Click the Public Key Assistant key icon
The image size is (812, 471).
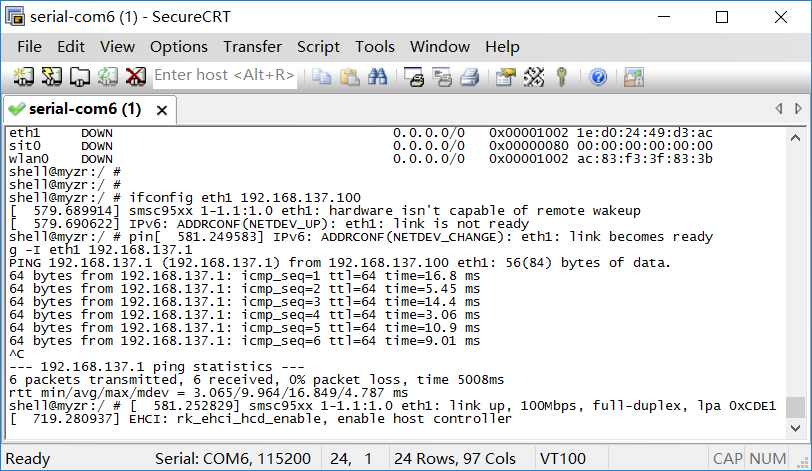pyautogui.click(x=562, y=77)
